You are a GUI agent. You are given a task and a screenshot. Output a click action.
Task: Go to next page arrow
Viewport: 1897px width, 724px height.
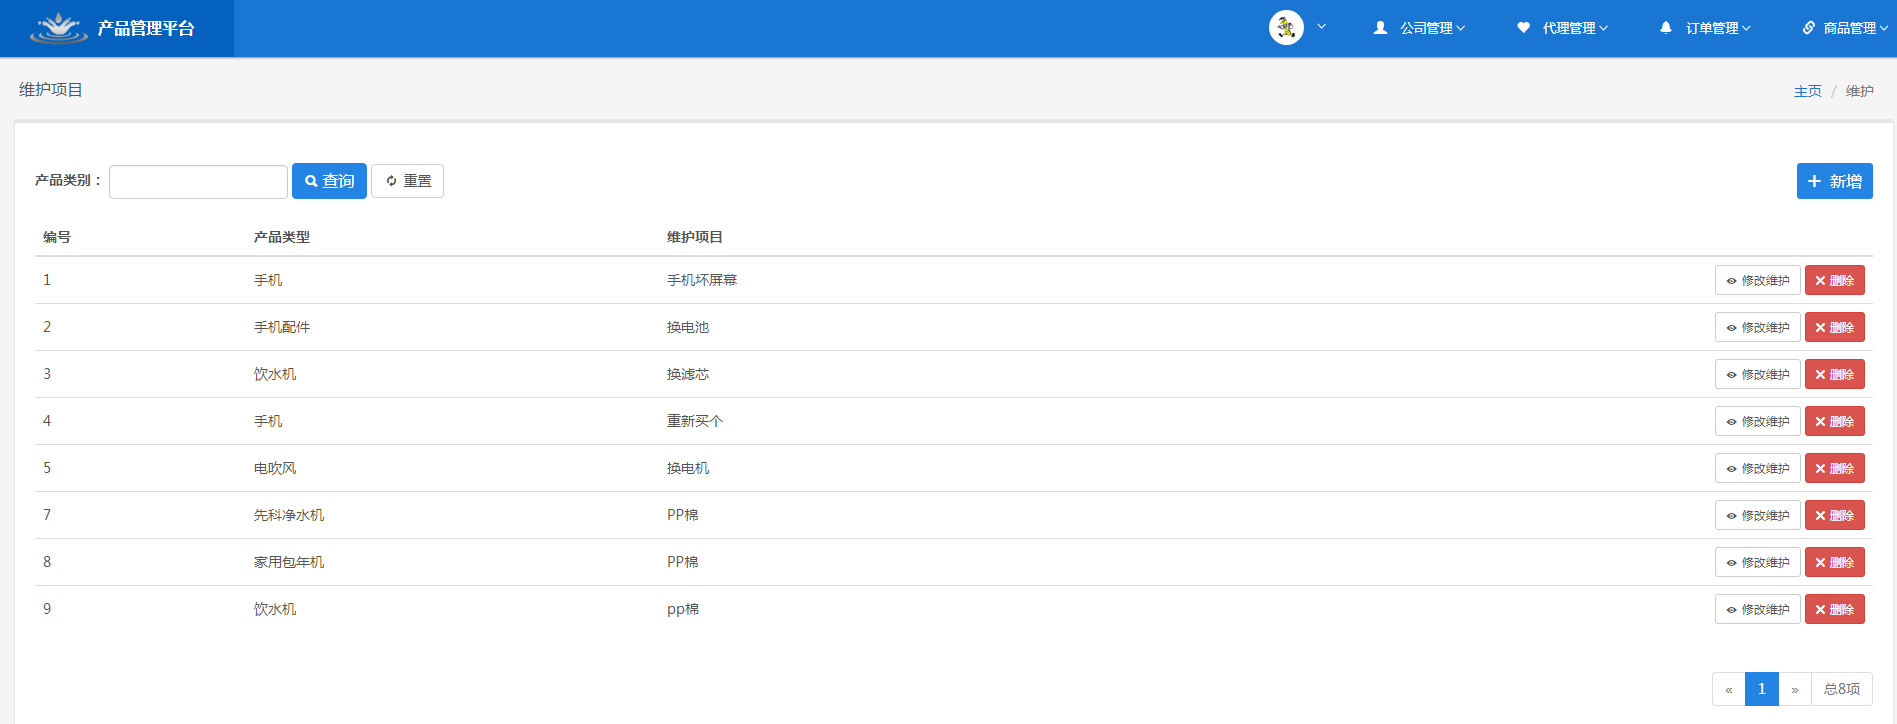click(1795, 689)
